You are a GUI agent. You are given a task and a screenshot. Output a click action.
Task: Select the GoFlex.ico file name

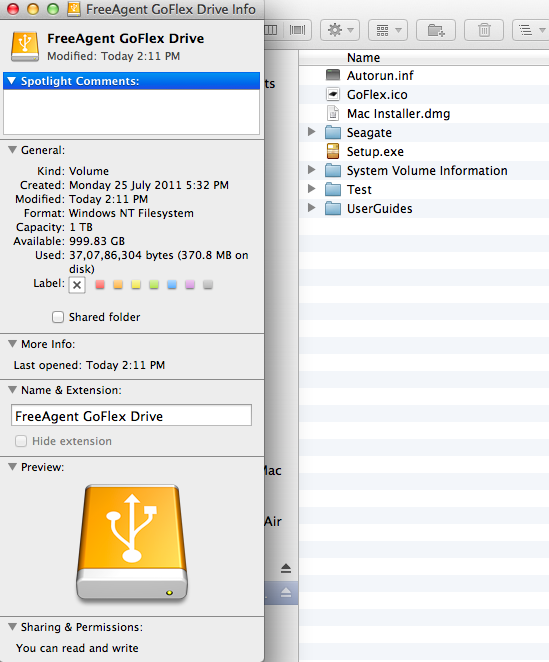coord(377,95)
